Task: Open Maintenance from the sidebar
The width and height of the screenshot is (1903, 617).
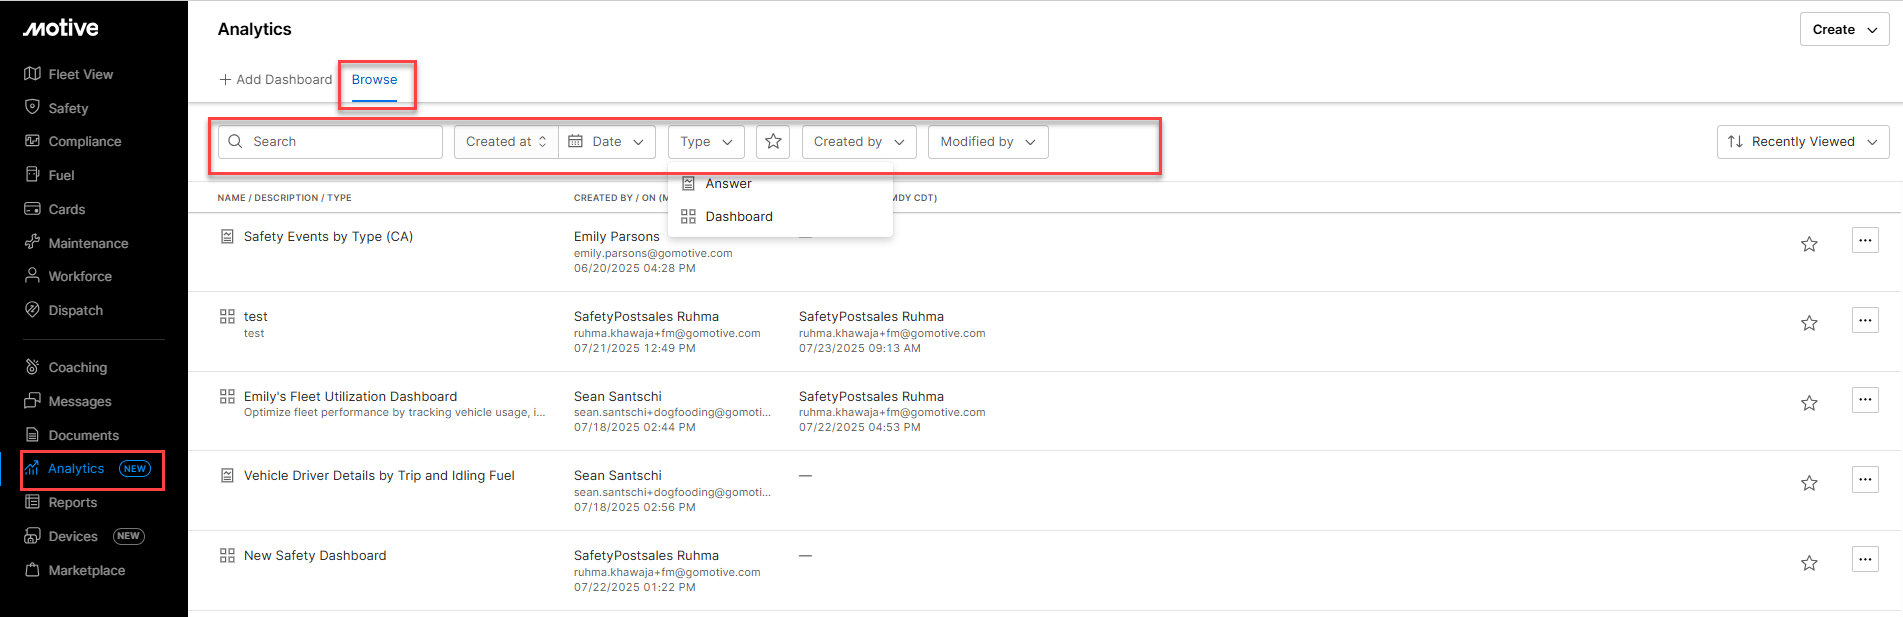Action: (x=88, y=243)
